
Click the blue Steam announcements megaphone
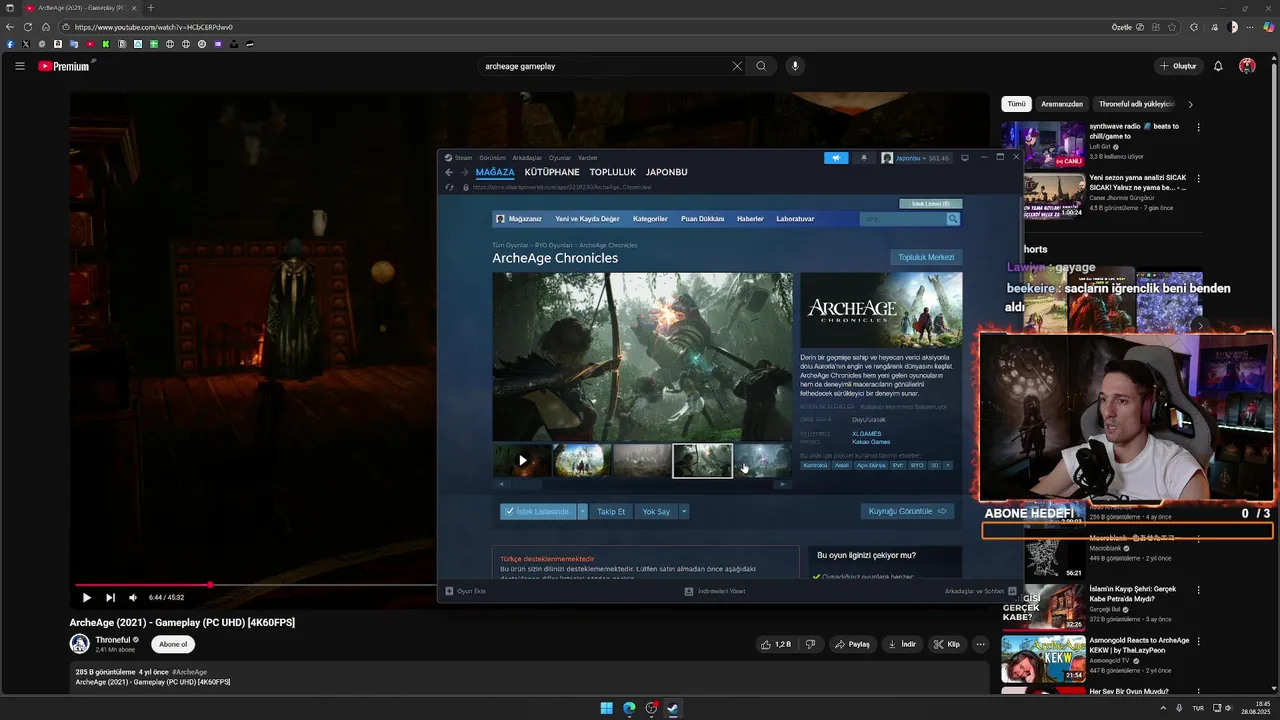point(836,157)
